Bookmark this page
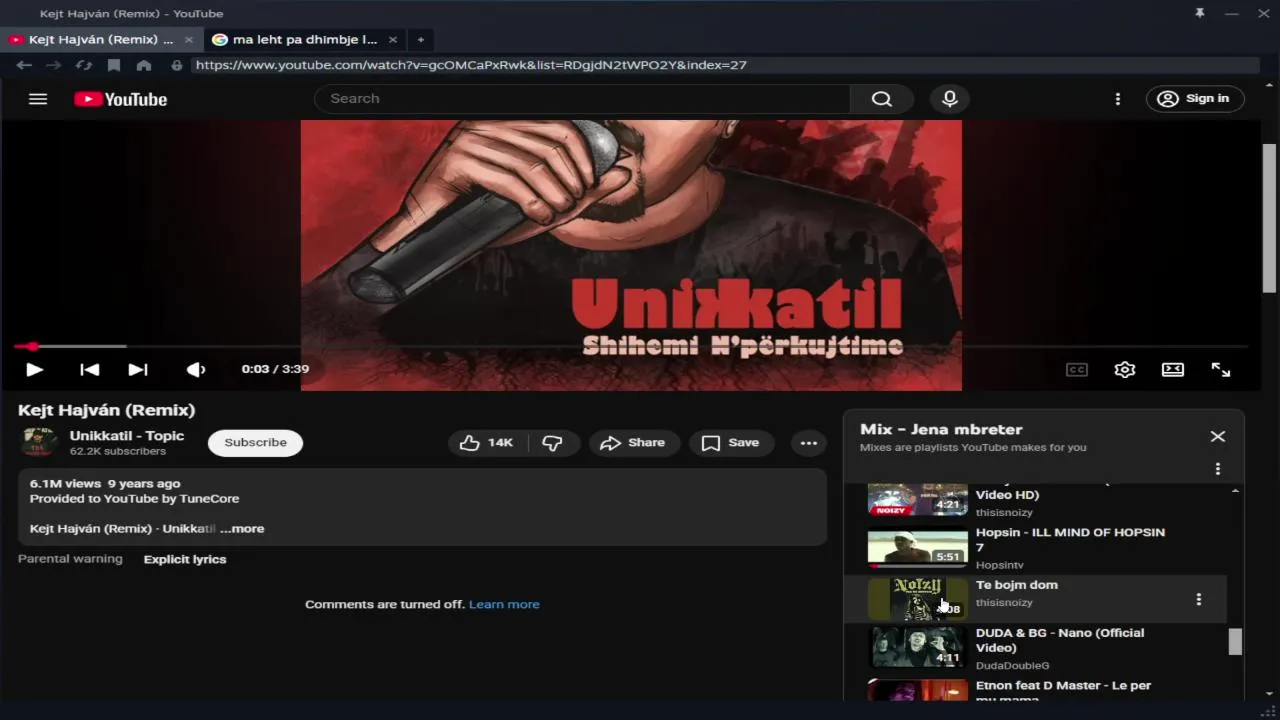This screenshot has height=720, width=1280. pos(114,65)
